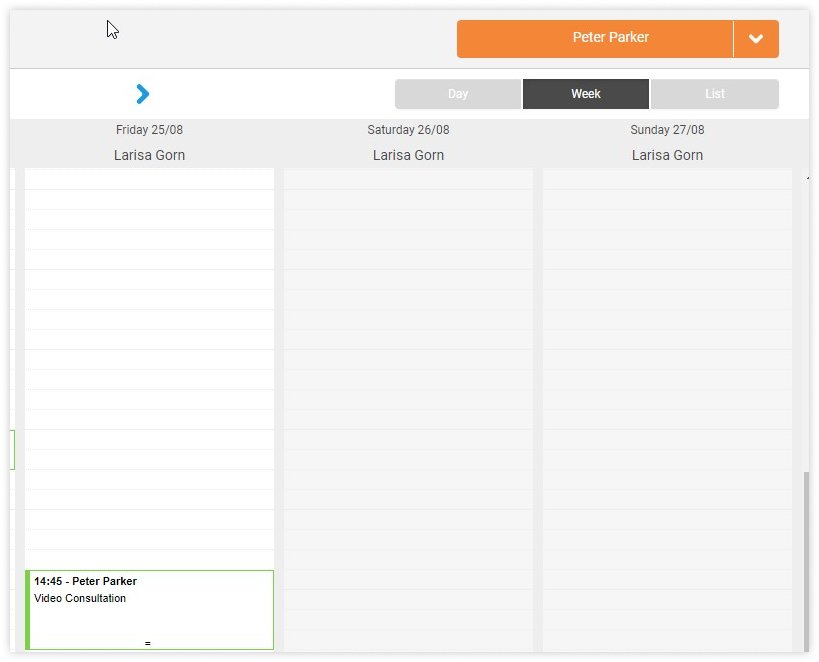
Task: Select Larisa Gorn under Saturday 26/08
Action: (x=408, y=155)
